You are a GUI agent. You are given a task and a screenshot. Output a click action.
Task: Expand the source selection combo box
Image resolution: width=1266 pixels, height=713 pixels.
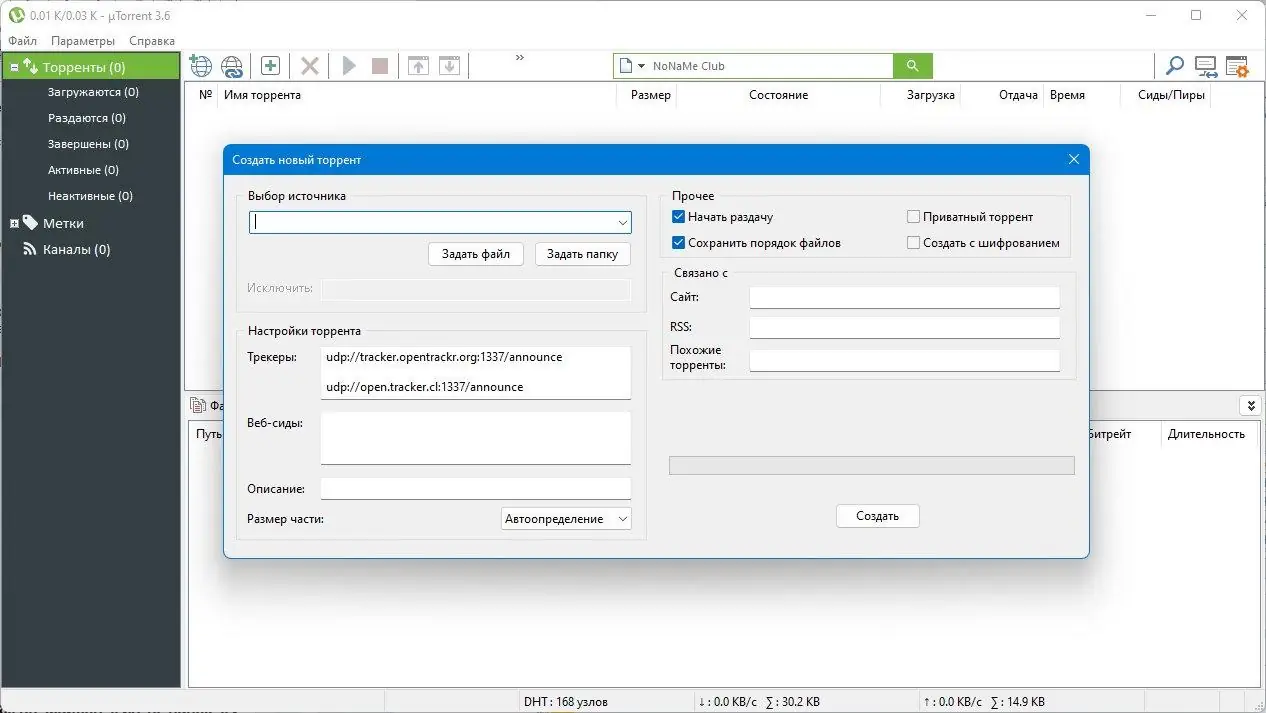tap(623, 222)
